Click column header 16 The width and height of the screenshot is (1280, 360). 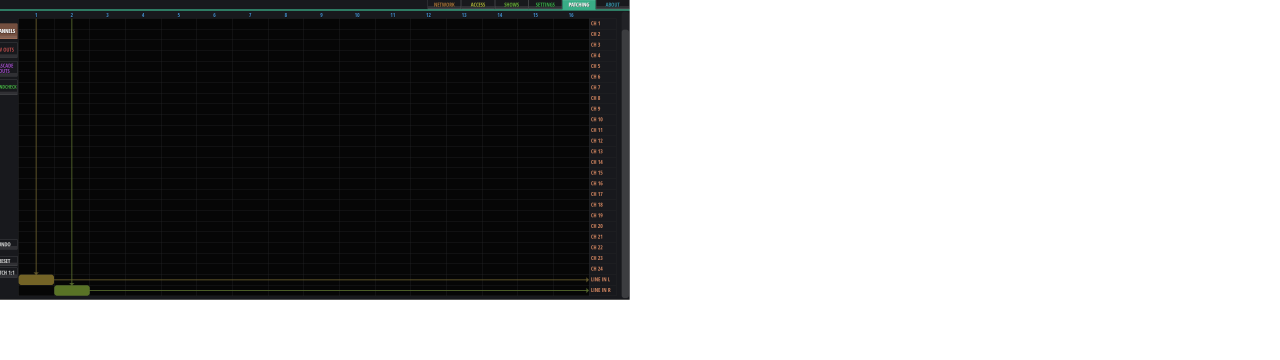(x=571, y=15)
